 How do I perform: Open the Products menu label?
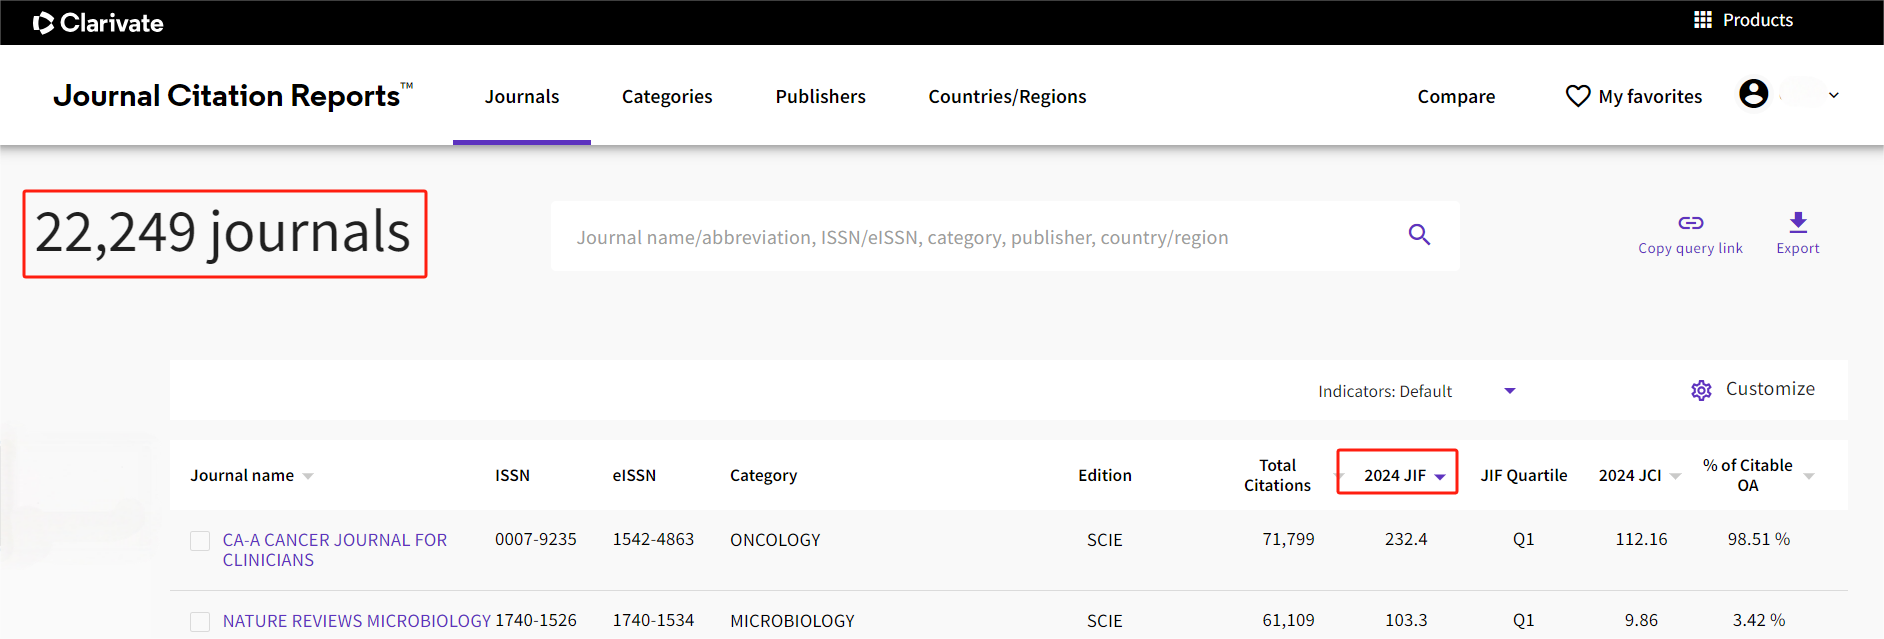[x=1757, y=20]
